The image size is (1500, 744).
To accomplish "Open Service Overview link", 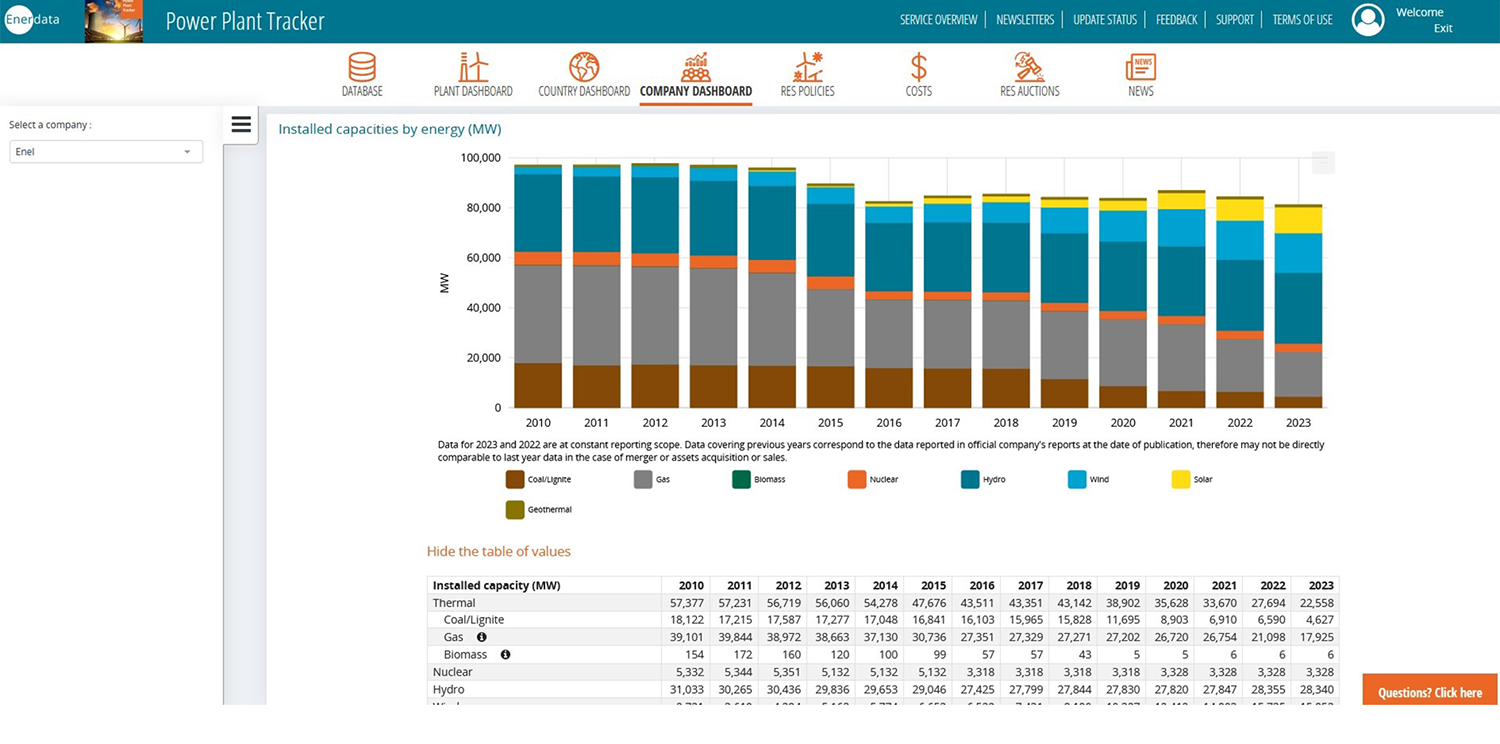I will pyautogui.click(x=938, y=20).
